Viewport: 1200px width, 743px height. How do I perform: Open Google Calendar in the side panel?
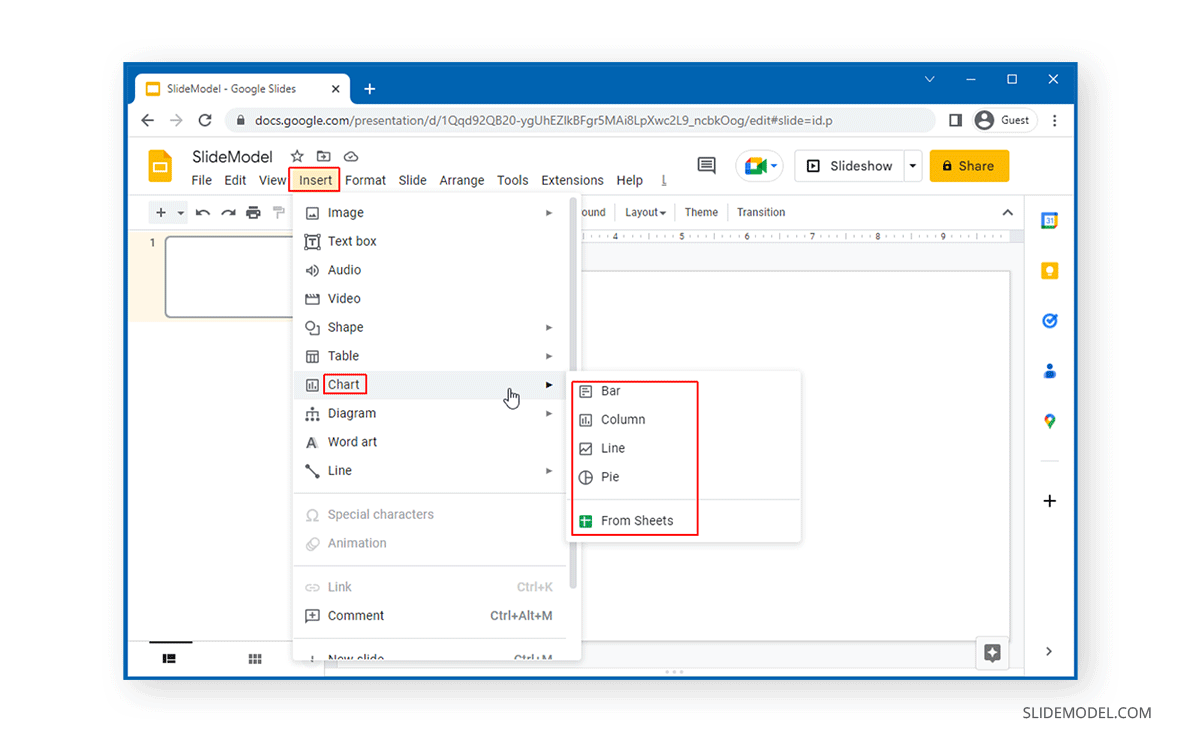pos(1048,219)
